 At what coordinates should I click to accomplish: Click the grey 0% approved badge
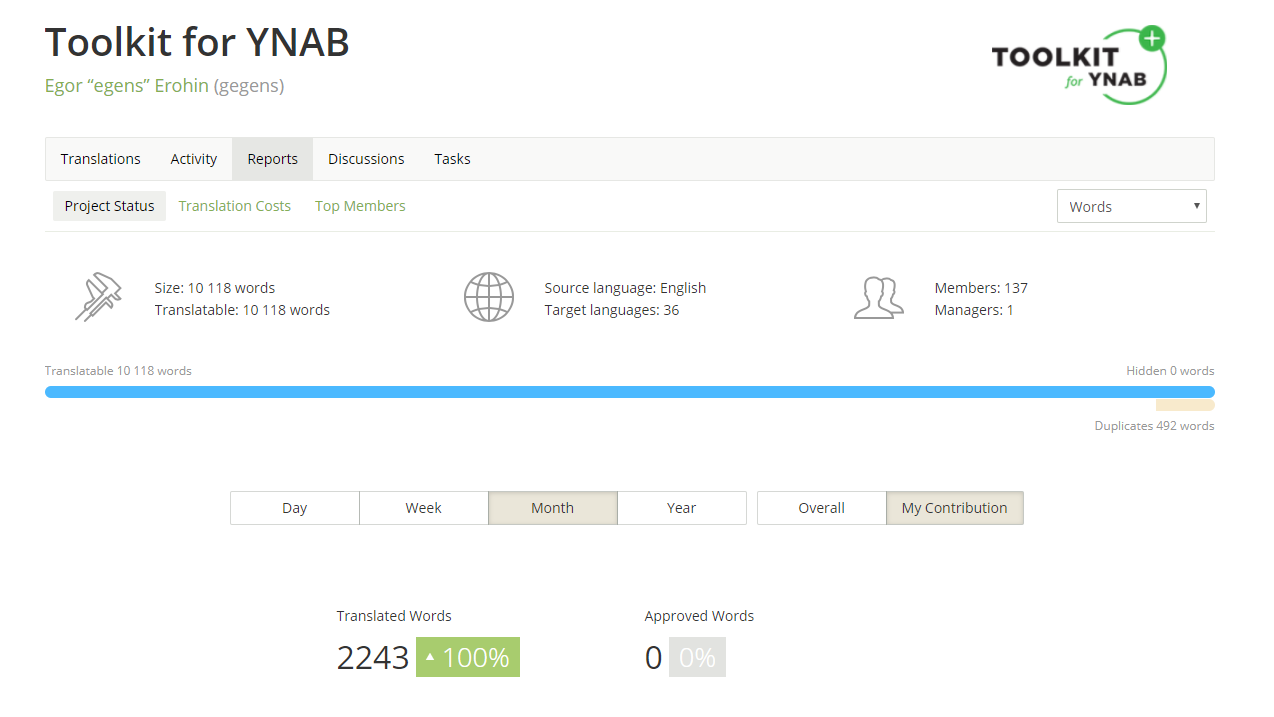697,657
